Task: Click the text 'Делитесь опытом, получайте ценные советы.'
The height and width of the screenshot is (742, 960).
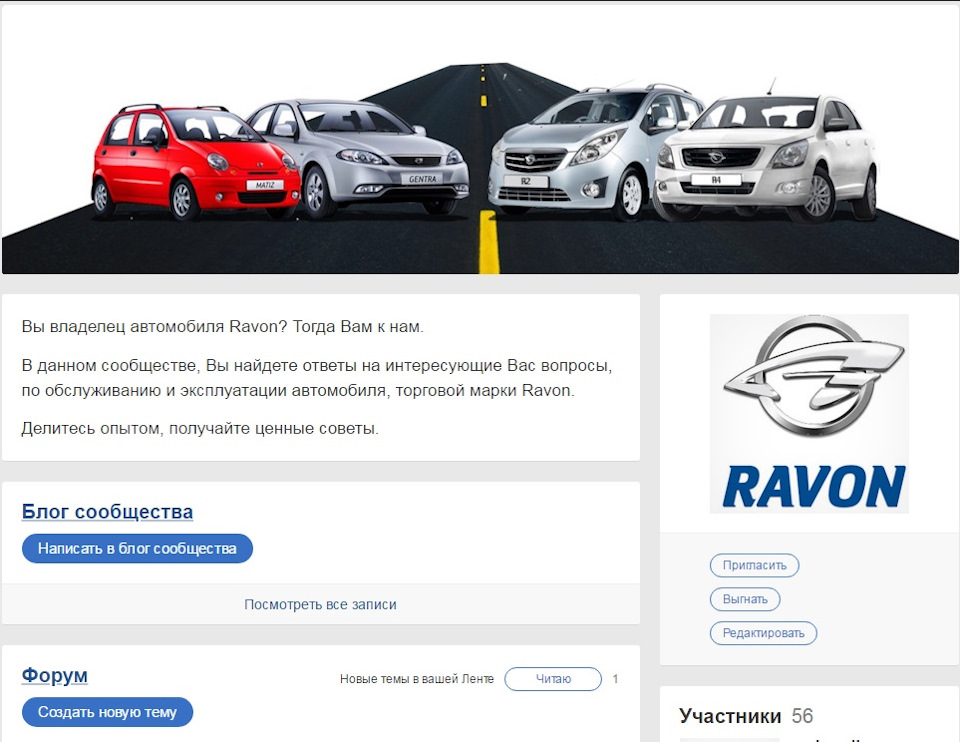Action: [x=200, y=429]
